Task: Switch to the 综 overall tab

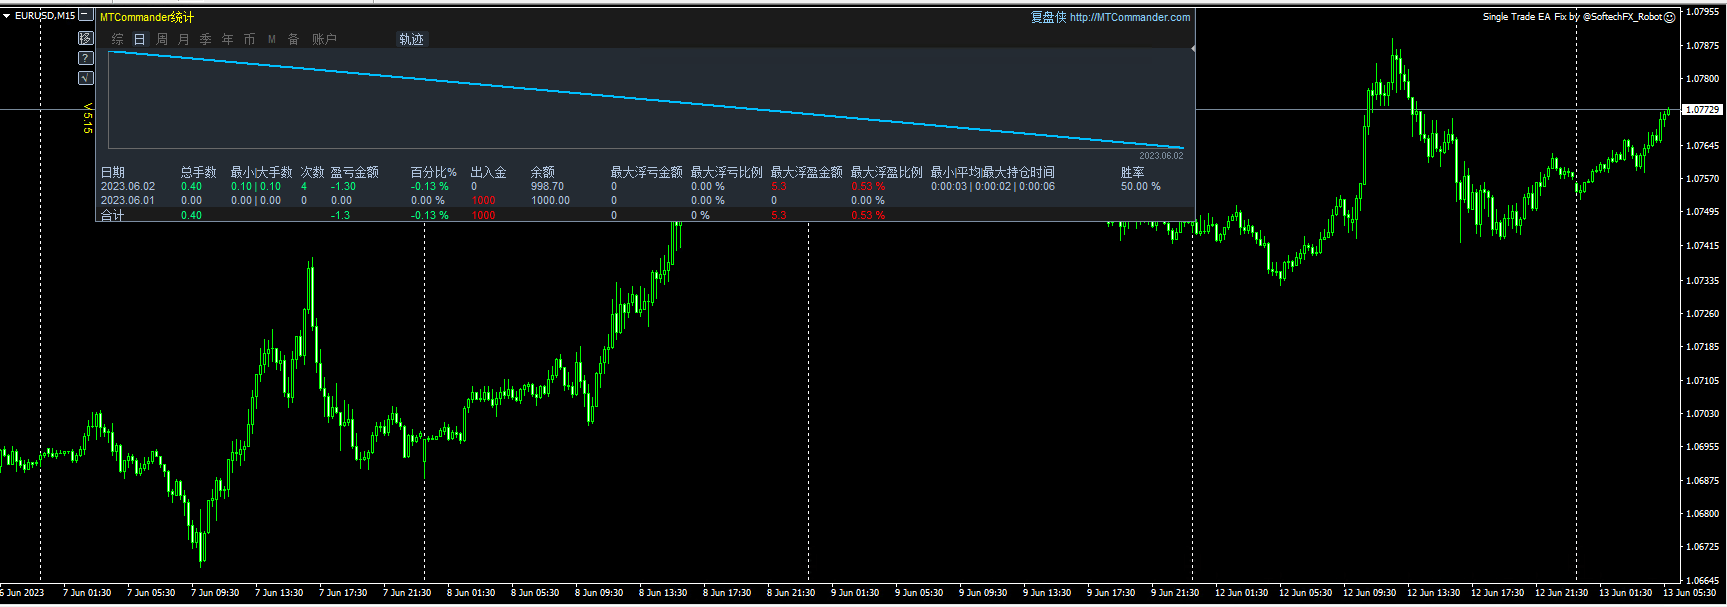Action: pyautogui.click(x=118, y=39)
